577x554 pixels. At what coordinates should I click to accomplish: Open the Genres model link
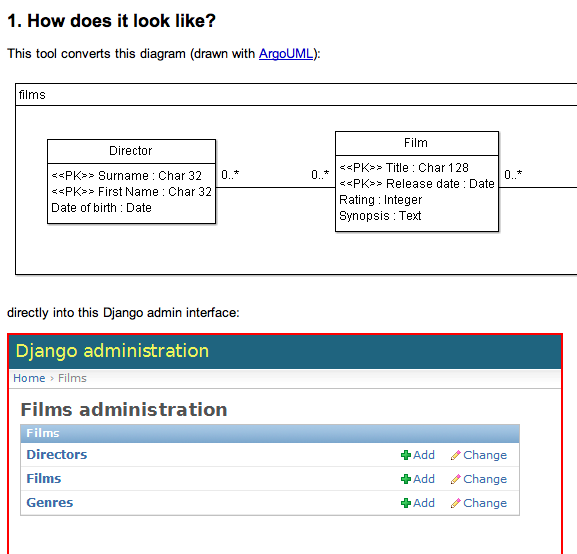coord(50,502)
